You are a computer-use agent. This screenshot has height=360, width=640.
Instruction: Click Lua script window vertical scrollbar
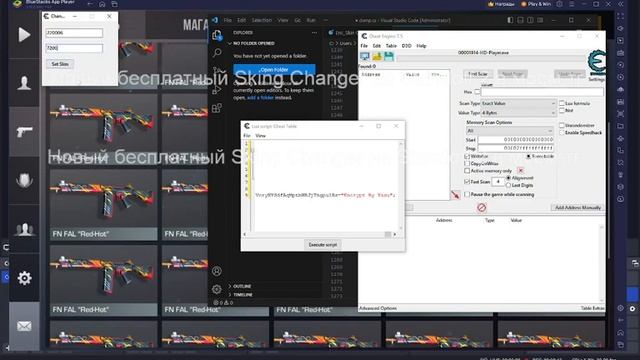[400, 186]
